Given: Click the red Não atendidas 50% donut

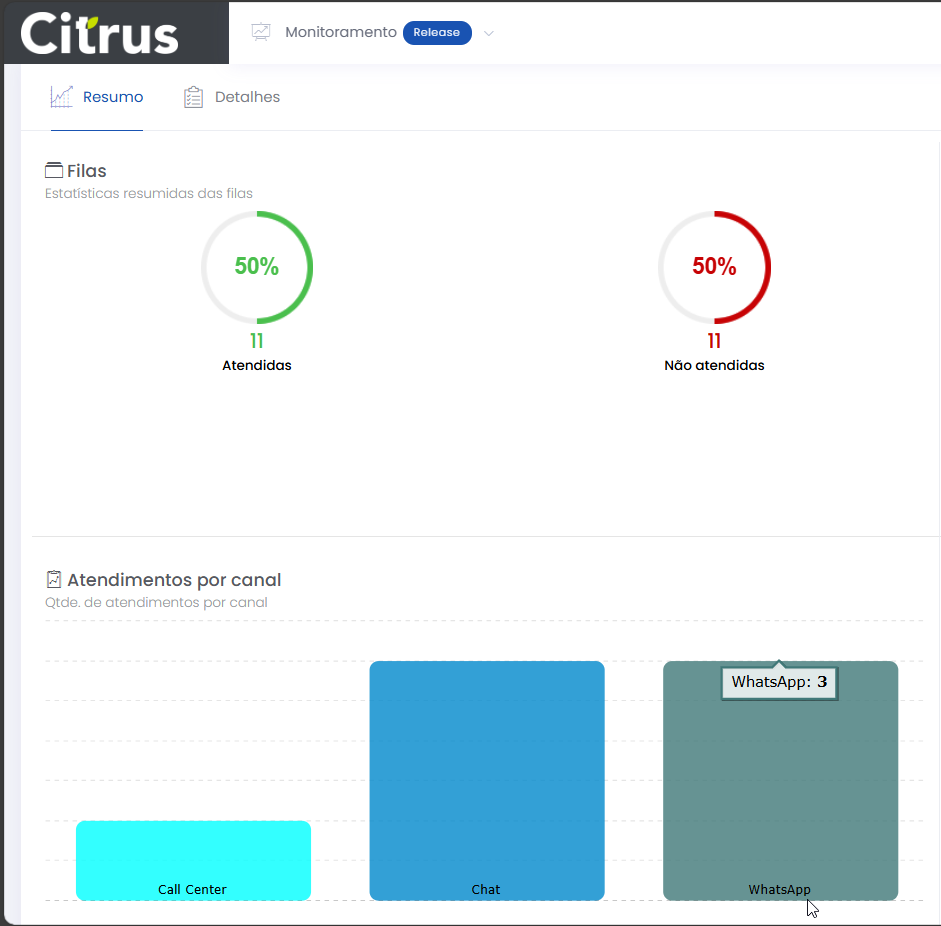Looking at the screenshot, I should pos(714,267).
